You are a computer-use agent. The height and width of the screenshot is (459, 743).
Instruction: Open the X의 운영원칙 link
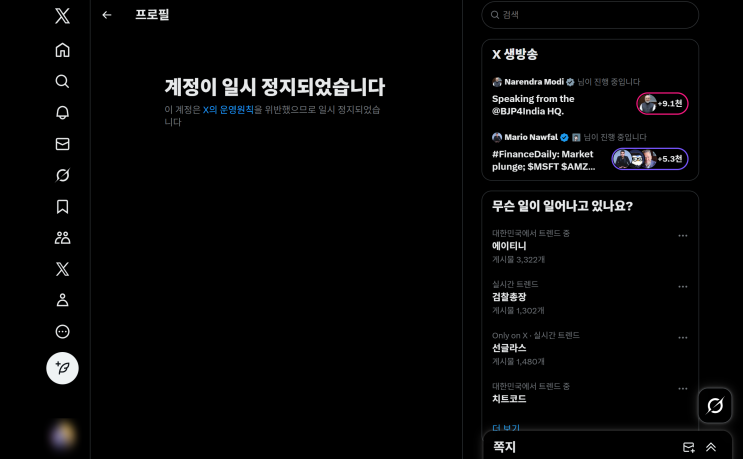(228, 110)
